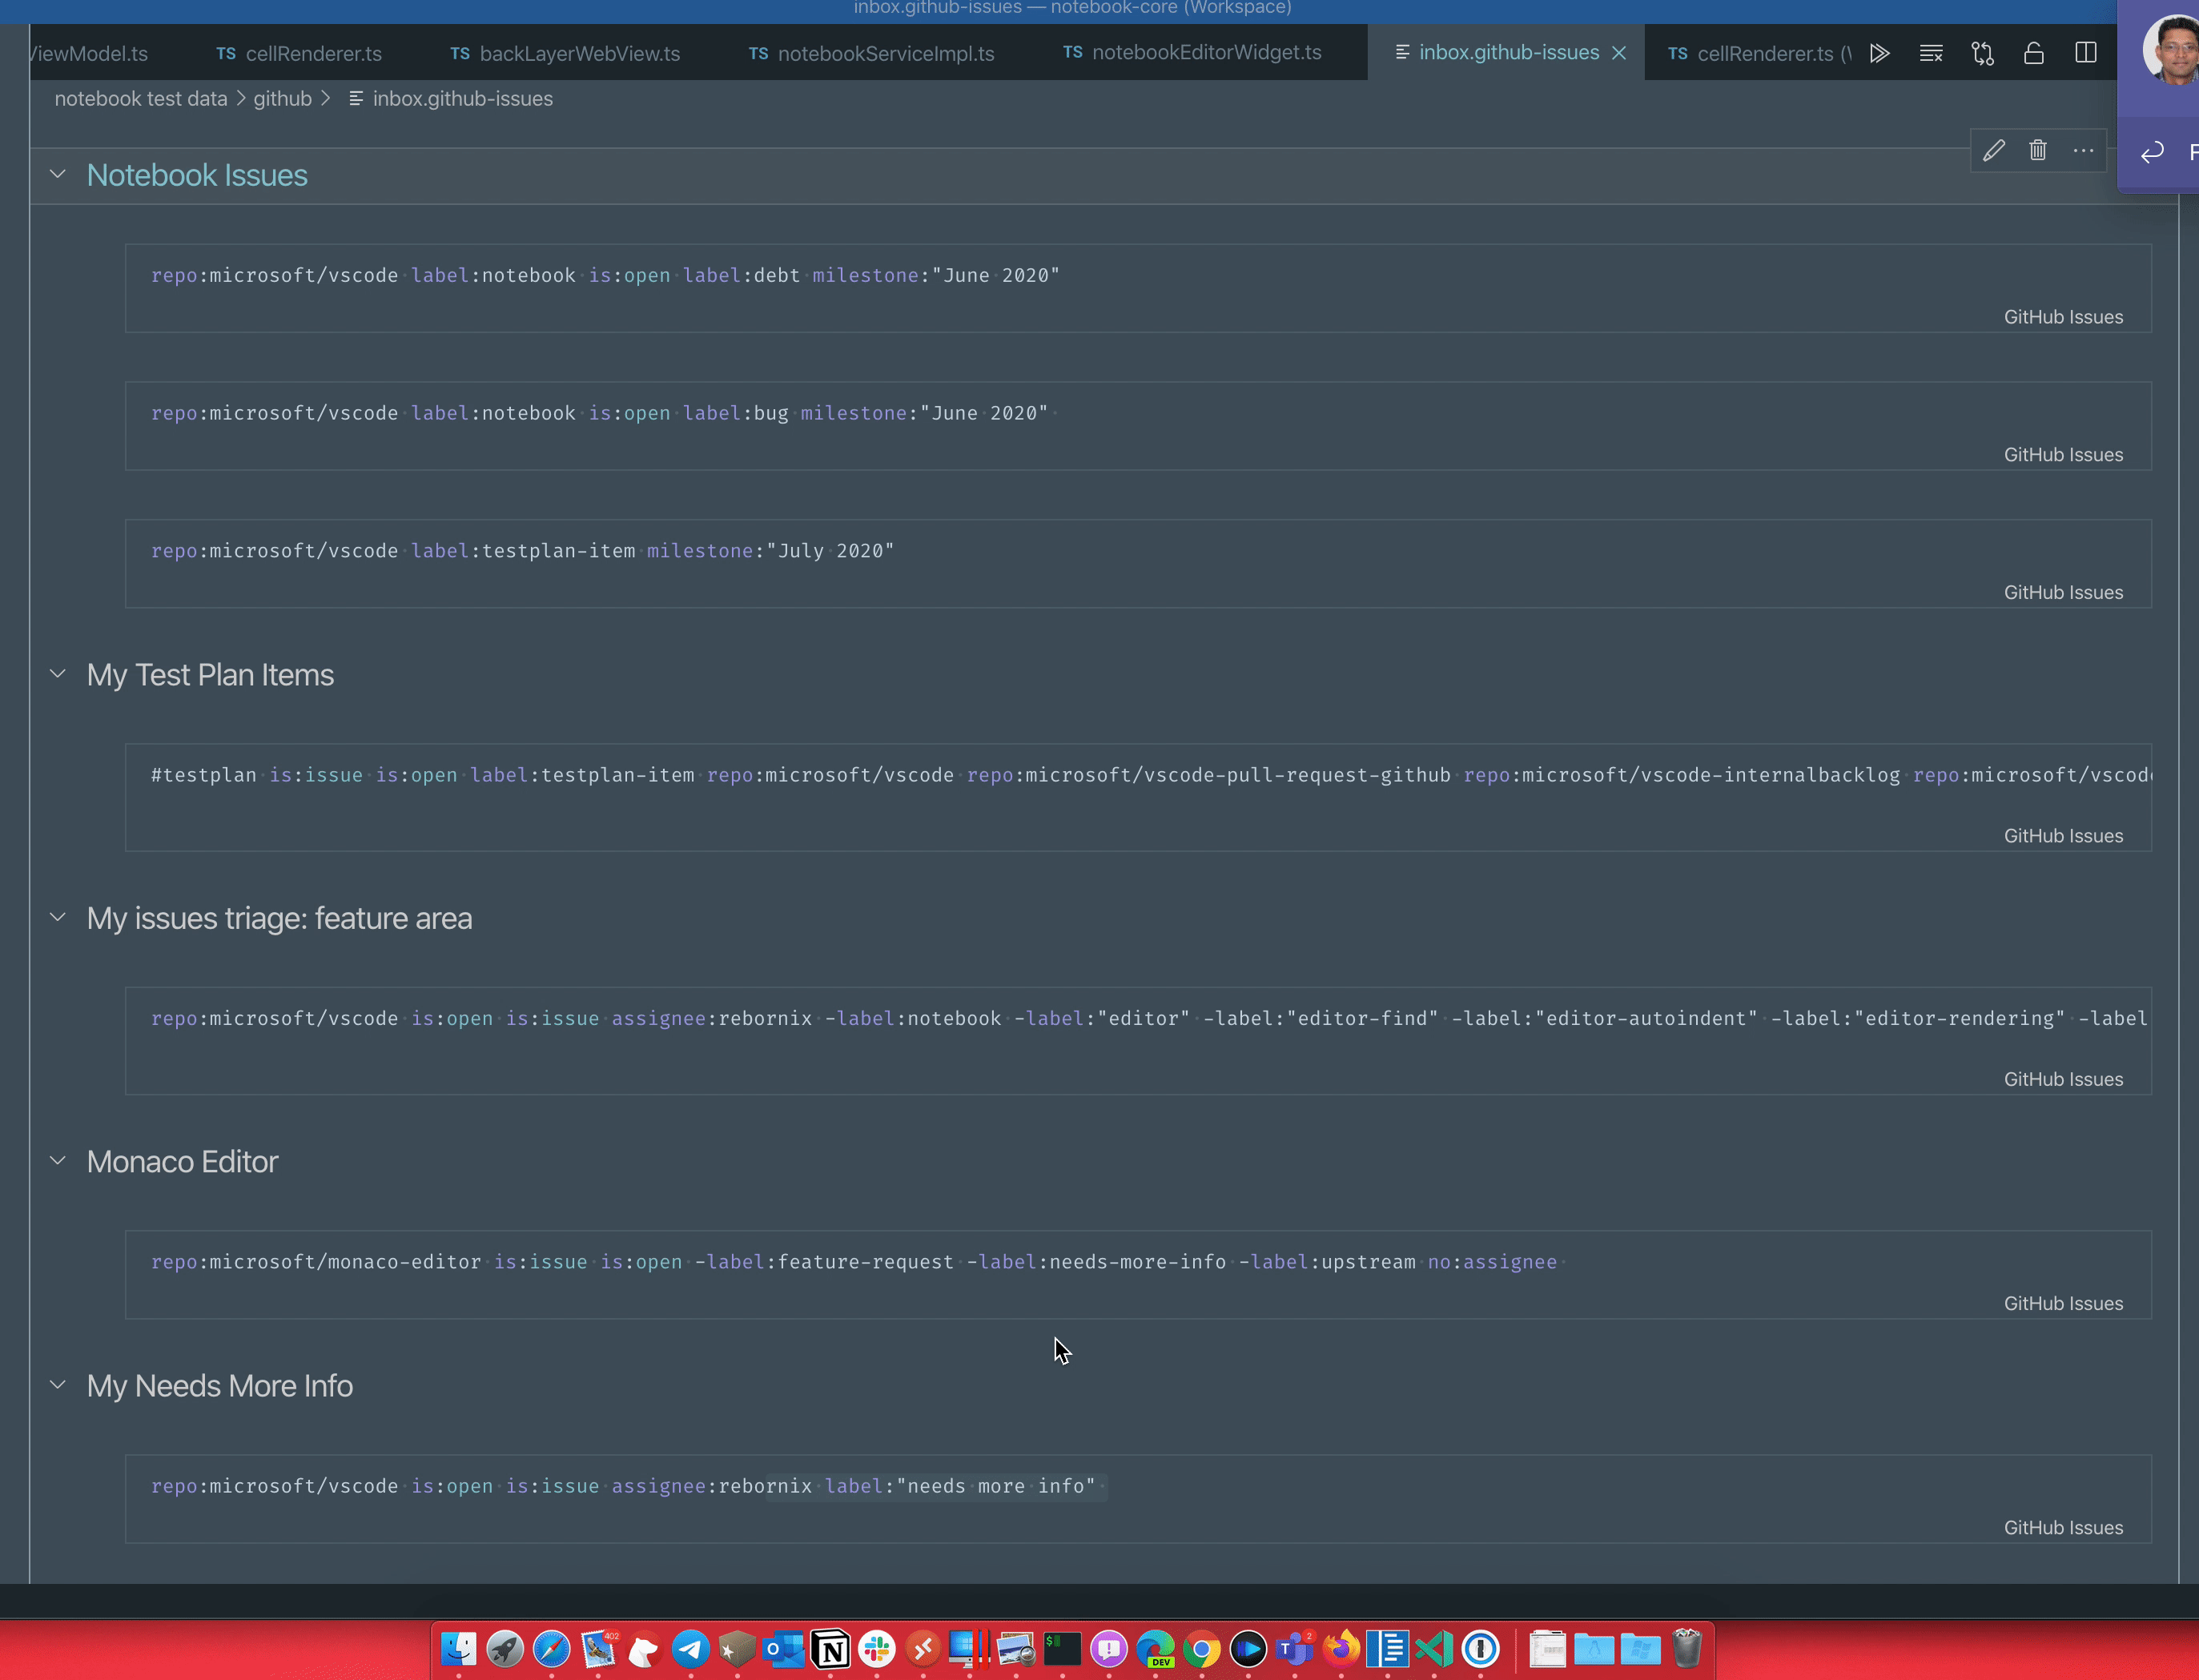Click the Notebook Issues heading
This screenshot has height=1680, width=2199.
[x=197, y=176]
